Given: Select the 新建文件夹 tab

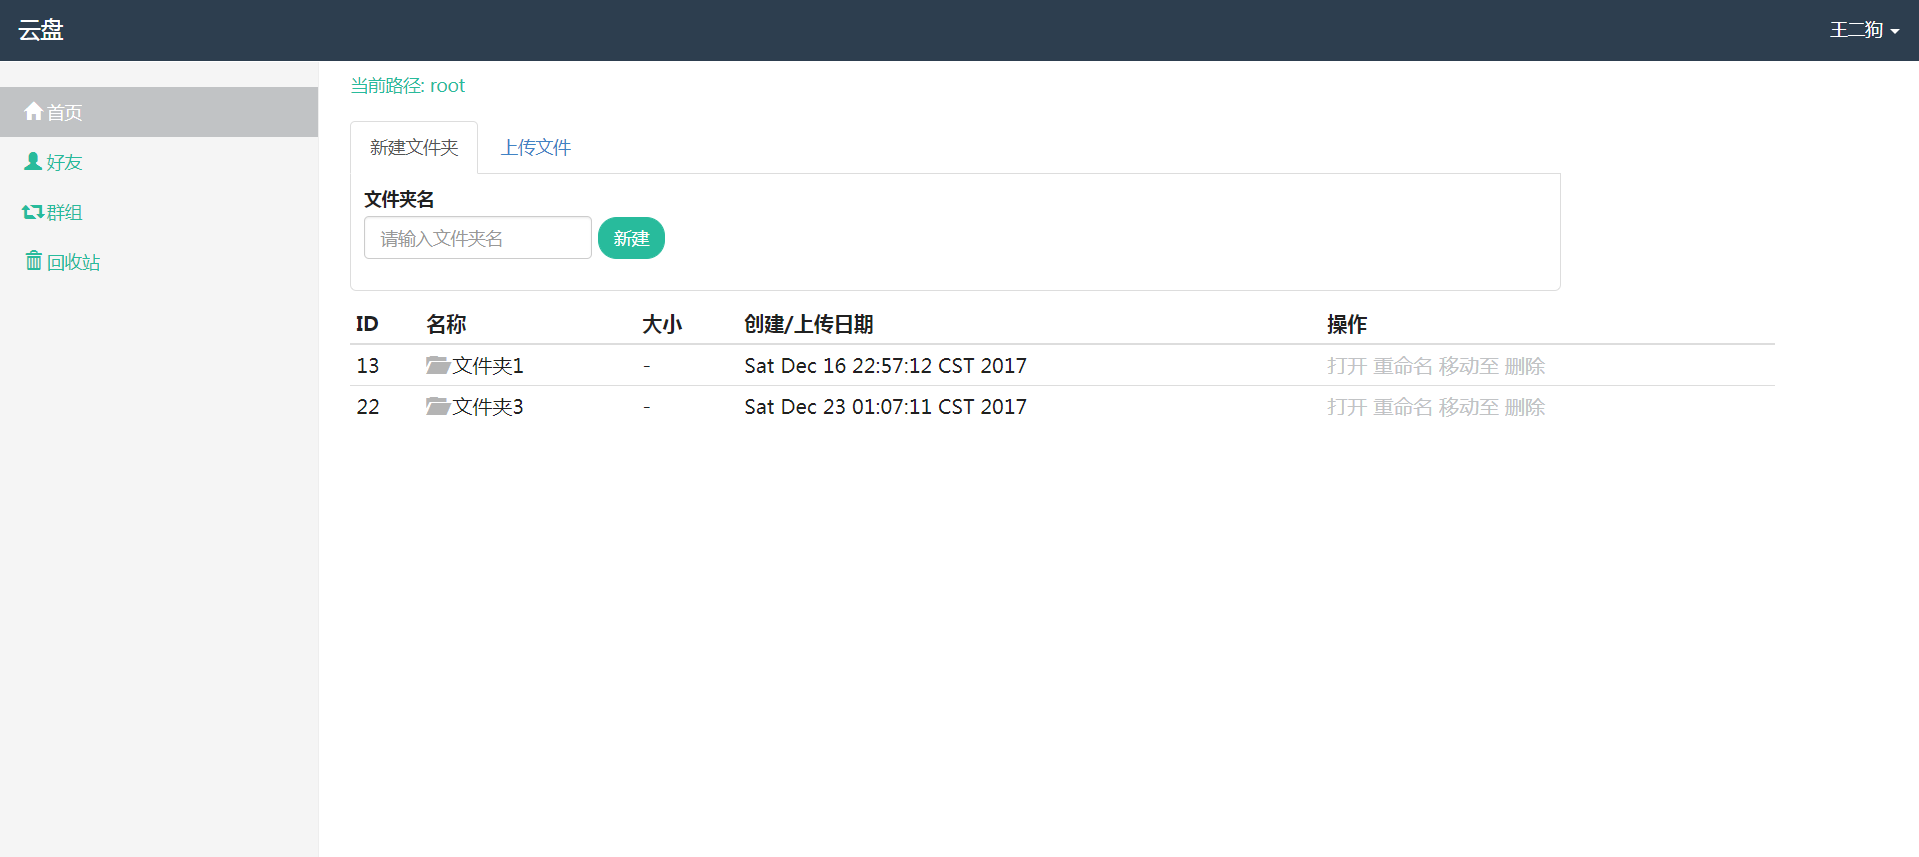Looking at the screenshot, I should click(414, 148).
